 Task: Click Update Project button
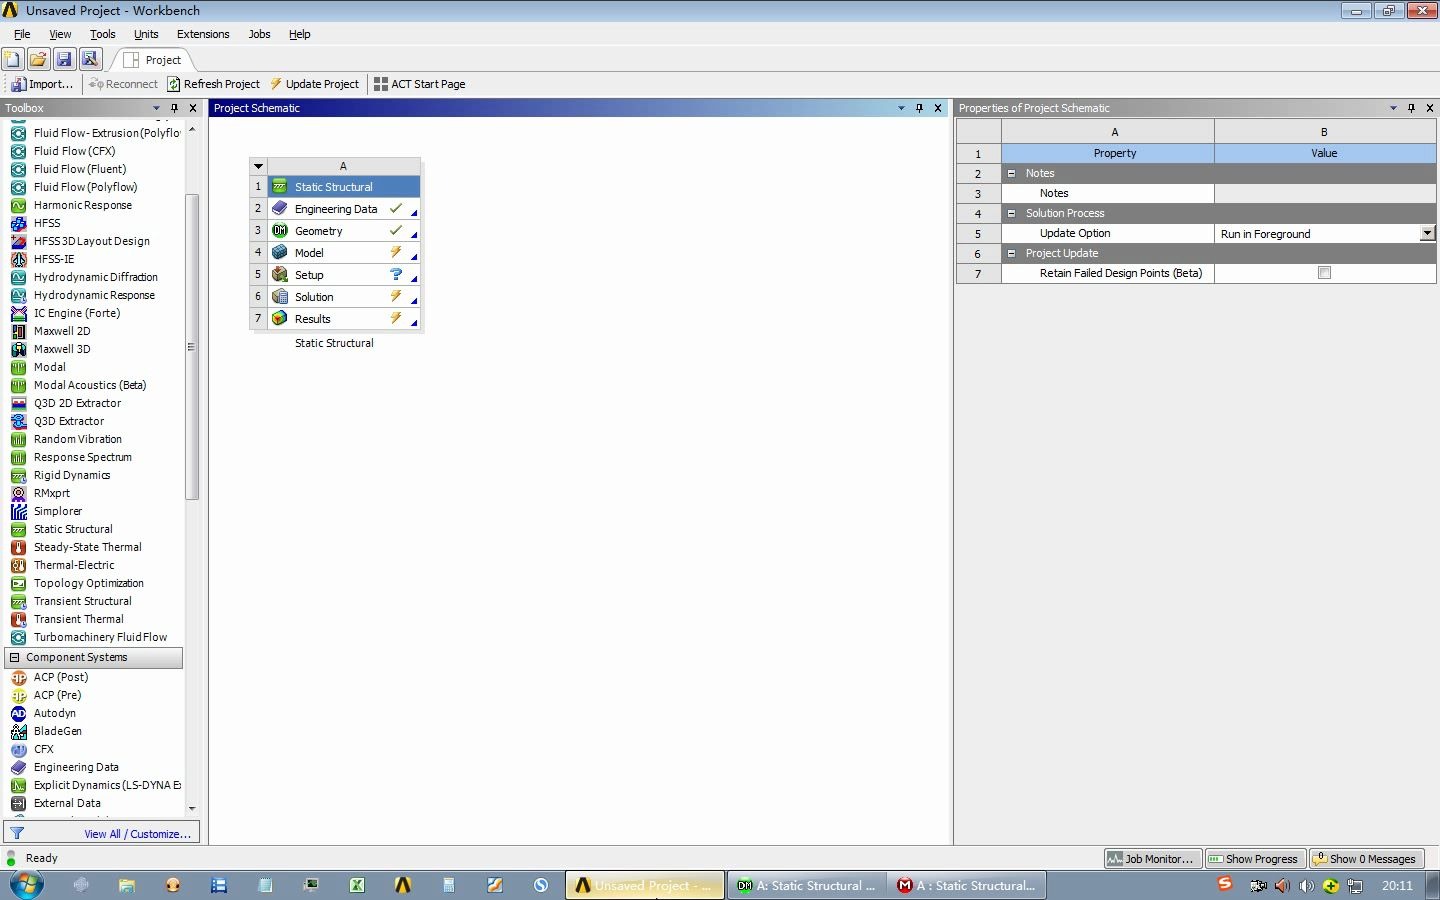(314, 84)
